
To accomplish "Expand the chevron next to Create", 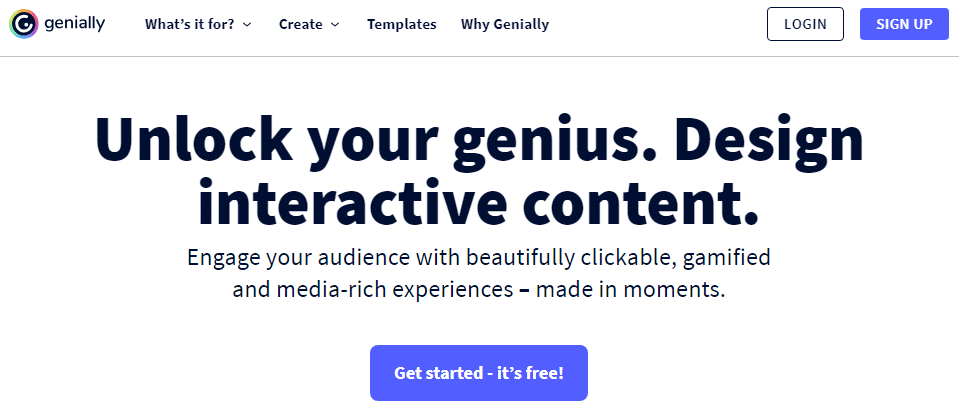I will click(335, 25).
